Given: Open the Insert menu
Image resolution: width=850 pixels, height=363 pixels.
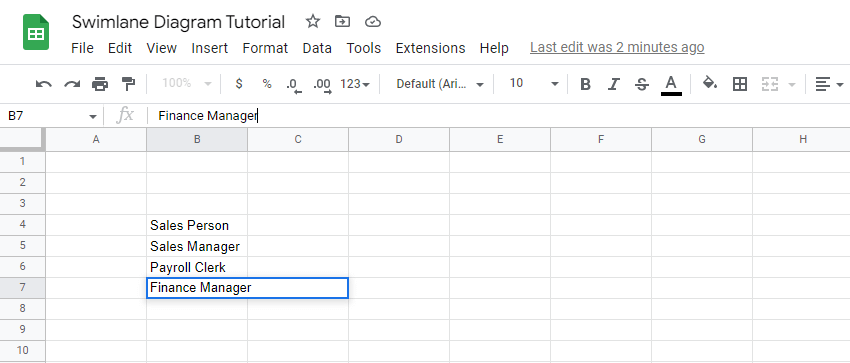Looking at the screenshot, I should click(x=210, y=48).
